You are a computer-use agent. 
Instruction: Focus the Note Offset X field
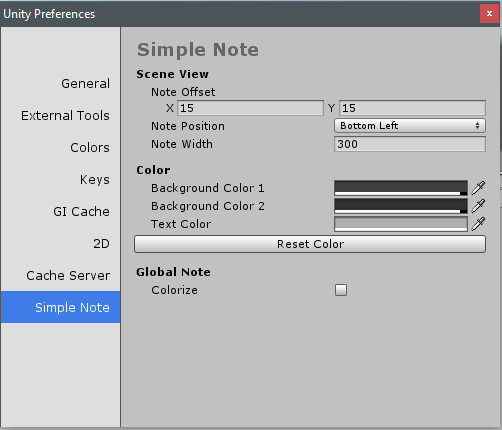250,108
